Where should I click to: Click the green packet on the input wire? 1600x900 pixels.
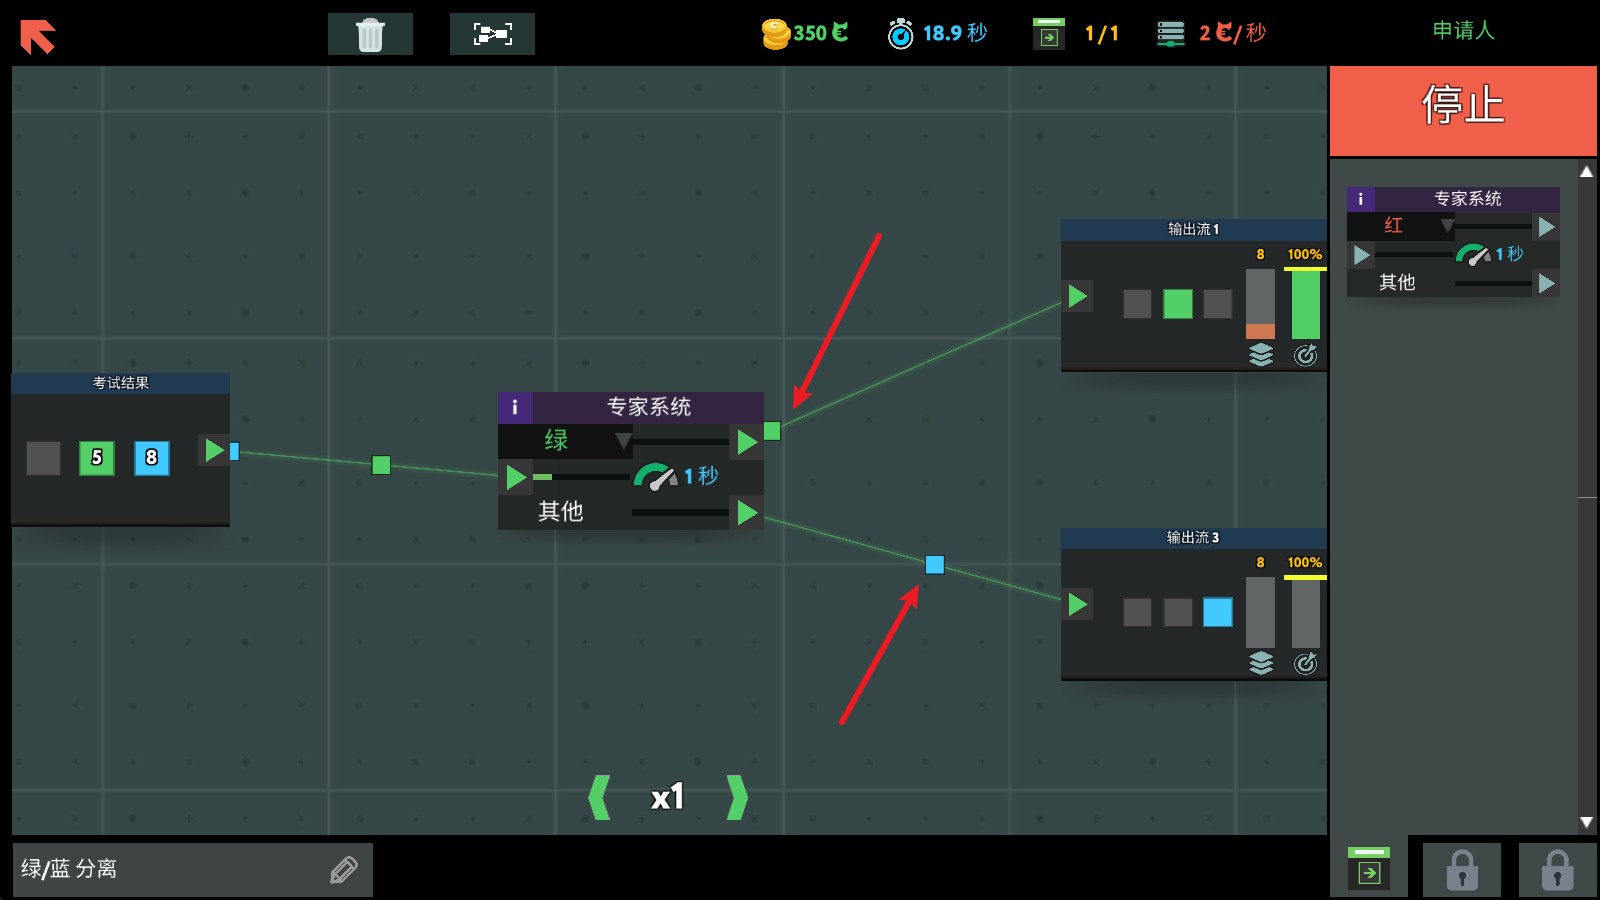(381, 465)
